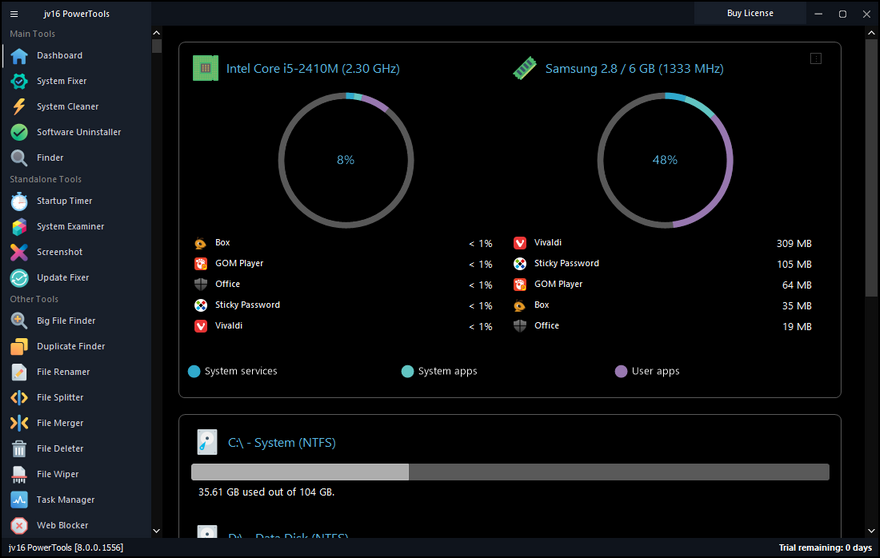The height and width of the screenshot is (558, 880).
Task: Select System Cleaner in sidebar
Action: point(67,107)
